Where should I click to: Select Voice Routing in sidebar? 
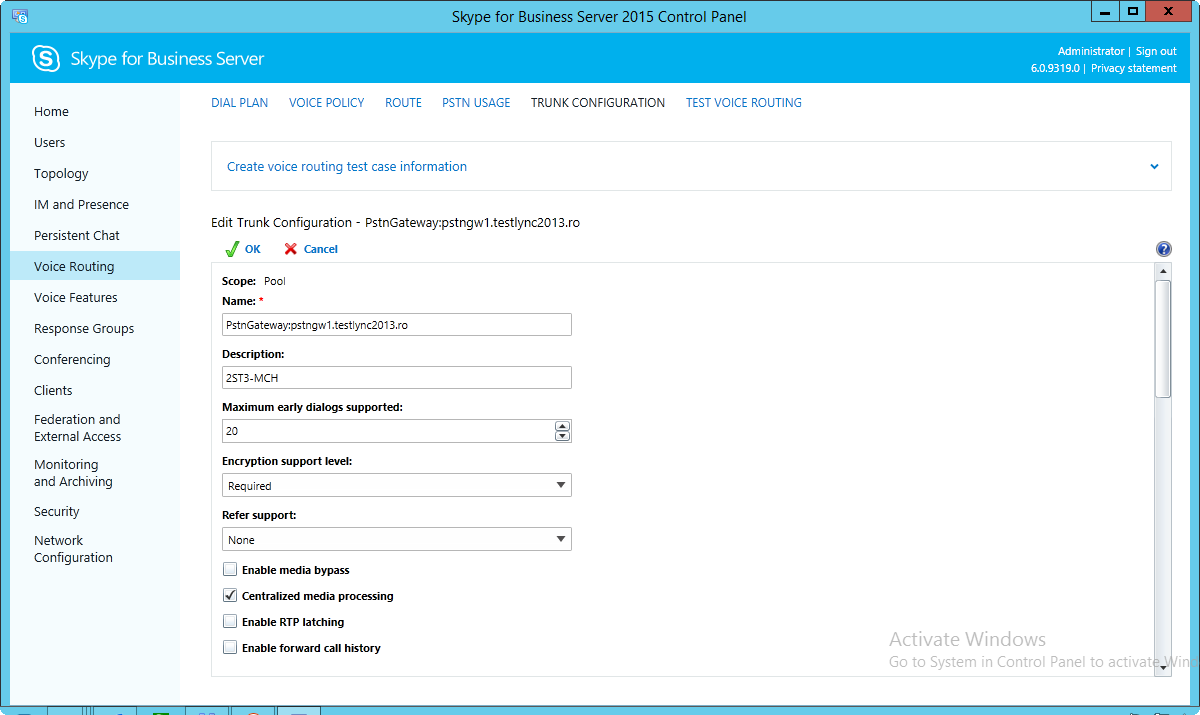pyautogui.click(x=95, y=266)
